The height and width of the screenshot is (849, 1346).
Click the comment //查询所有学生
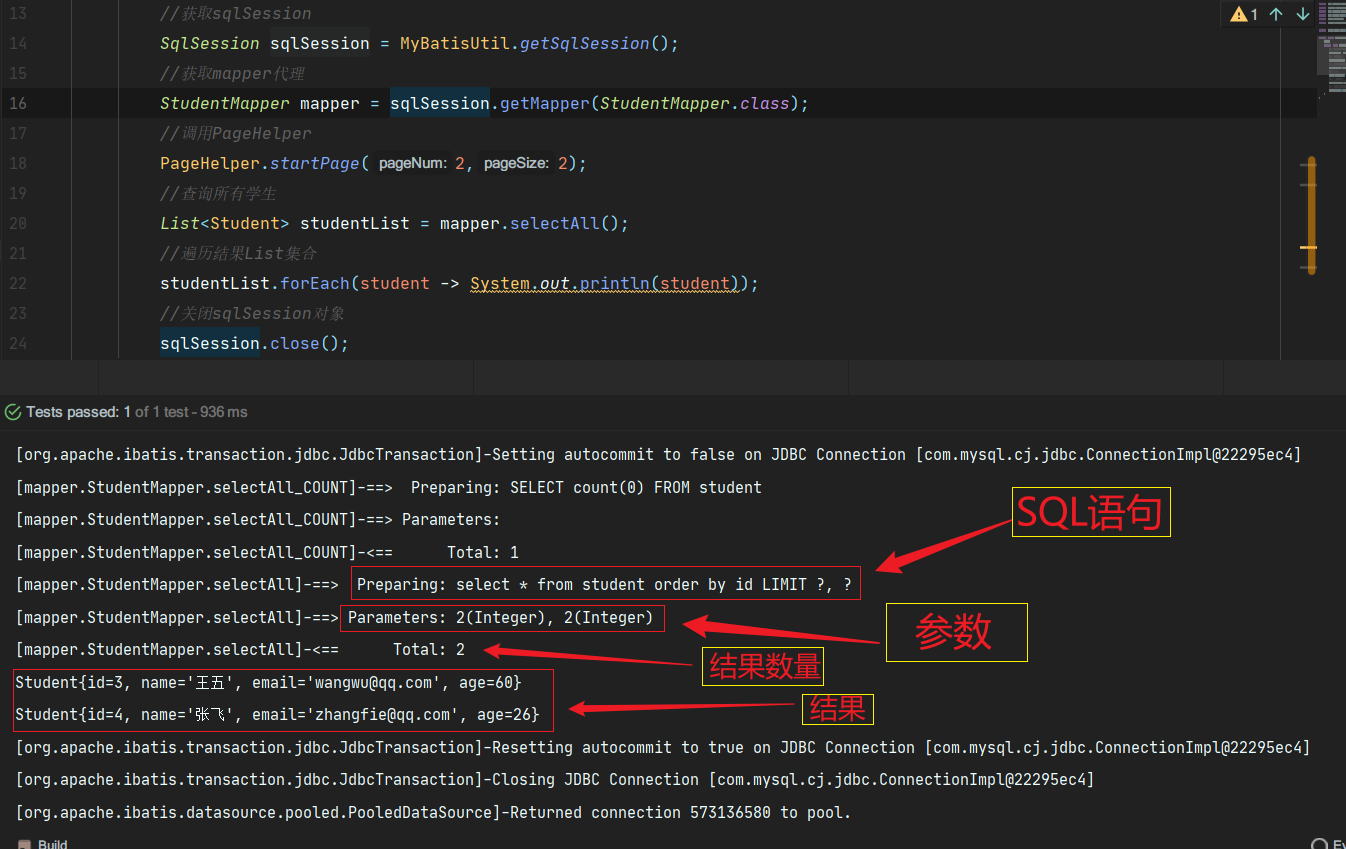[218, 194]
